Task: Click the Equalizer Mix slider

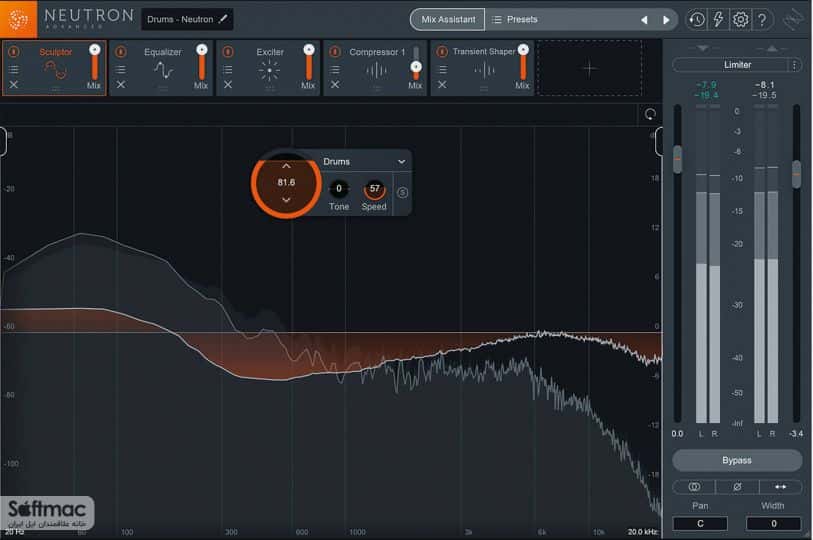Action: 202,62
